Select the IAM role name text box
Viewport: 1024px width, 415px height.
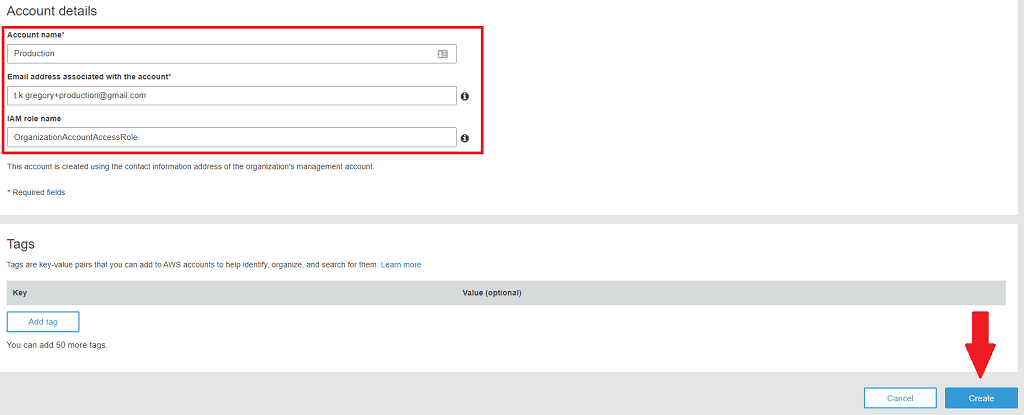point(231,138)
